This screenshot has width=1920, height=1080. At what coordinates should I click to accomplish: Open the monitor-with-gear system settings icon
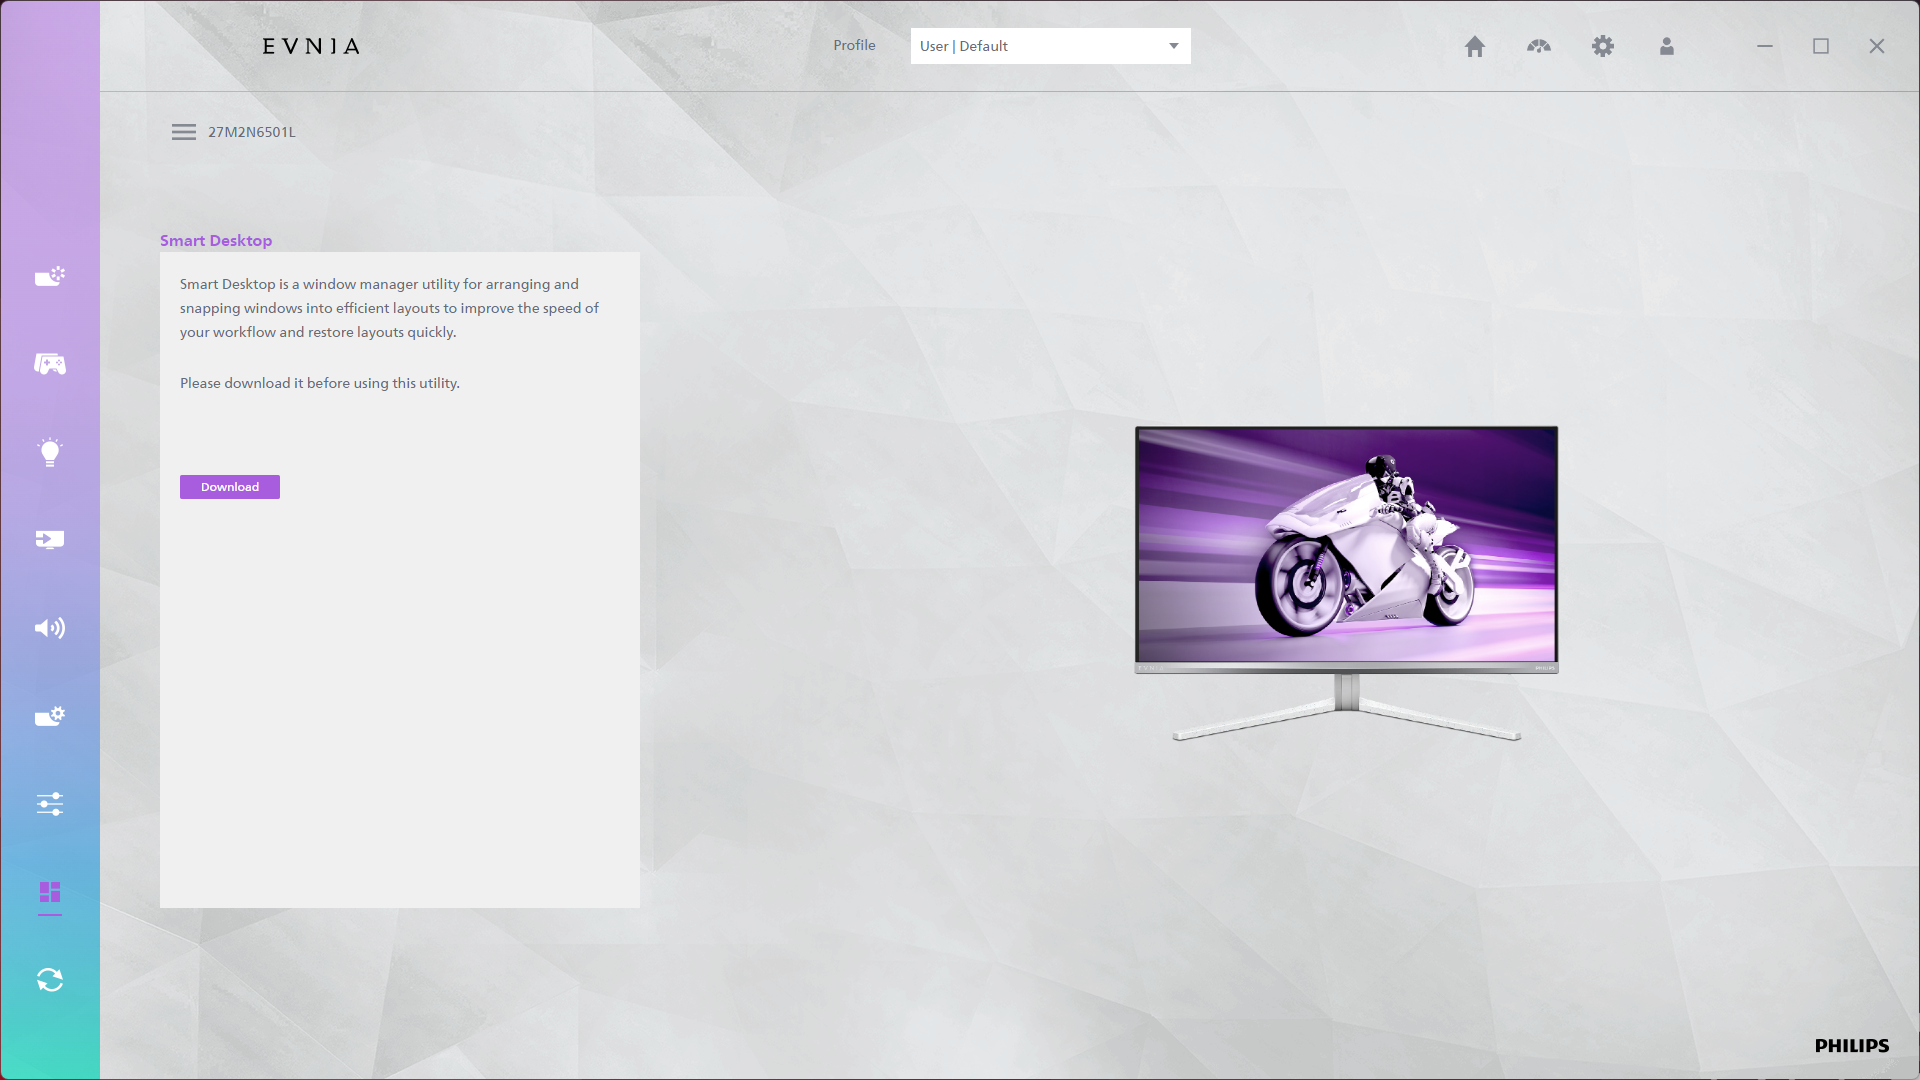[x=50, y=716]
